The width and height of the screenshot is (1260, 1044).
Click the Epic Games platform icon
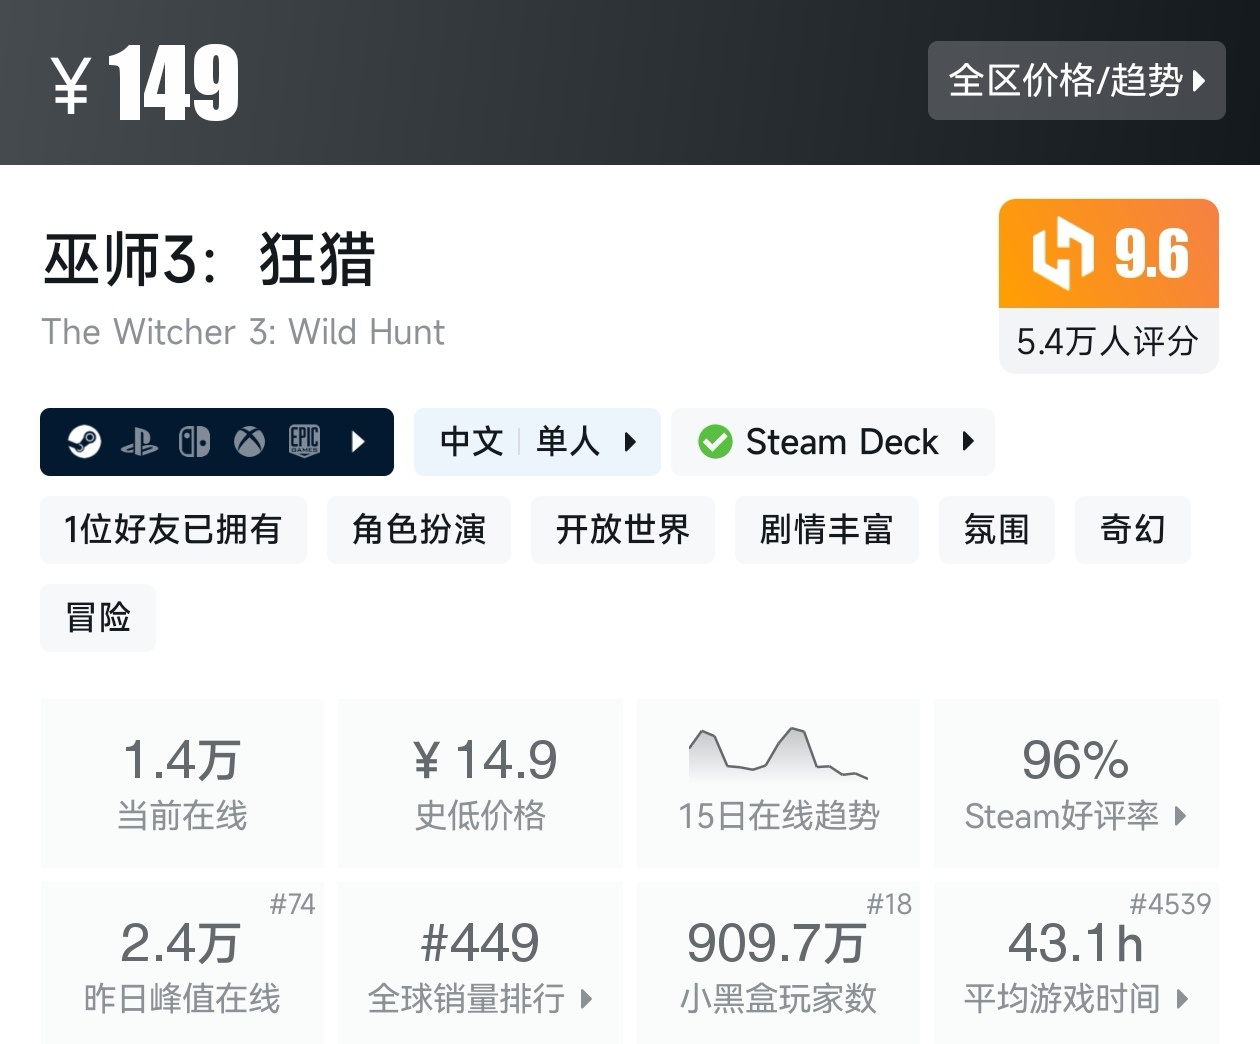coord(304,441)
